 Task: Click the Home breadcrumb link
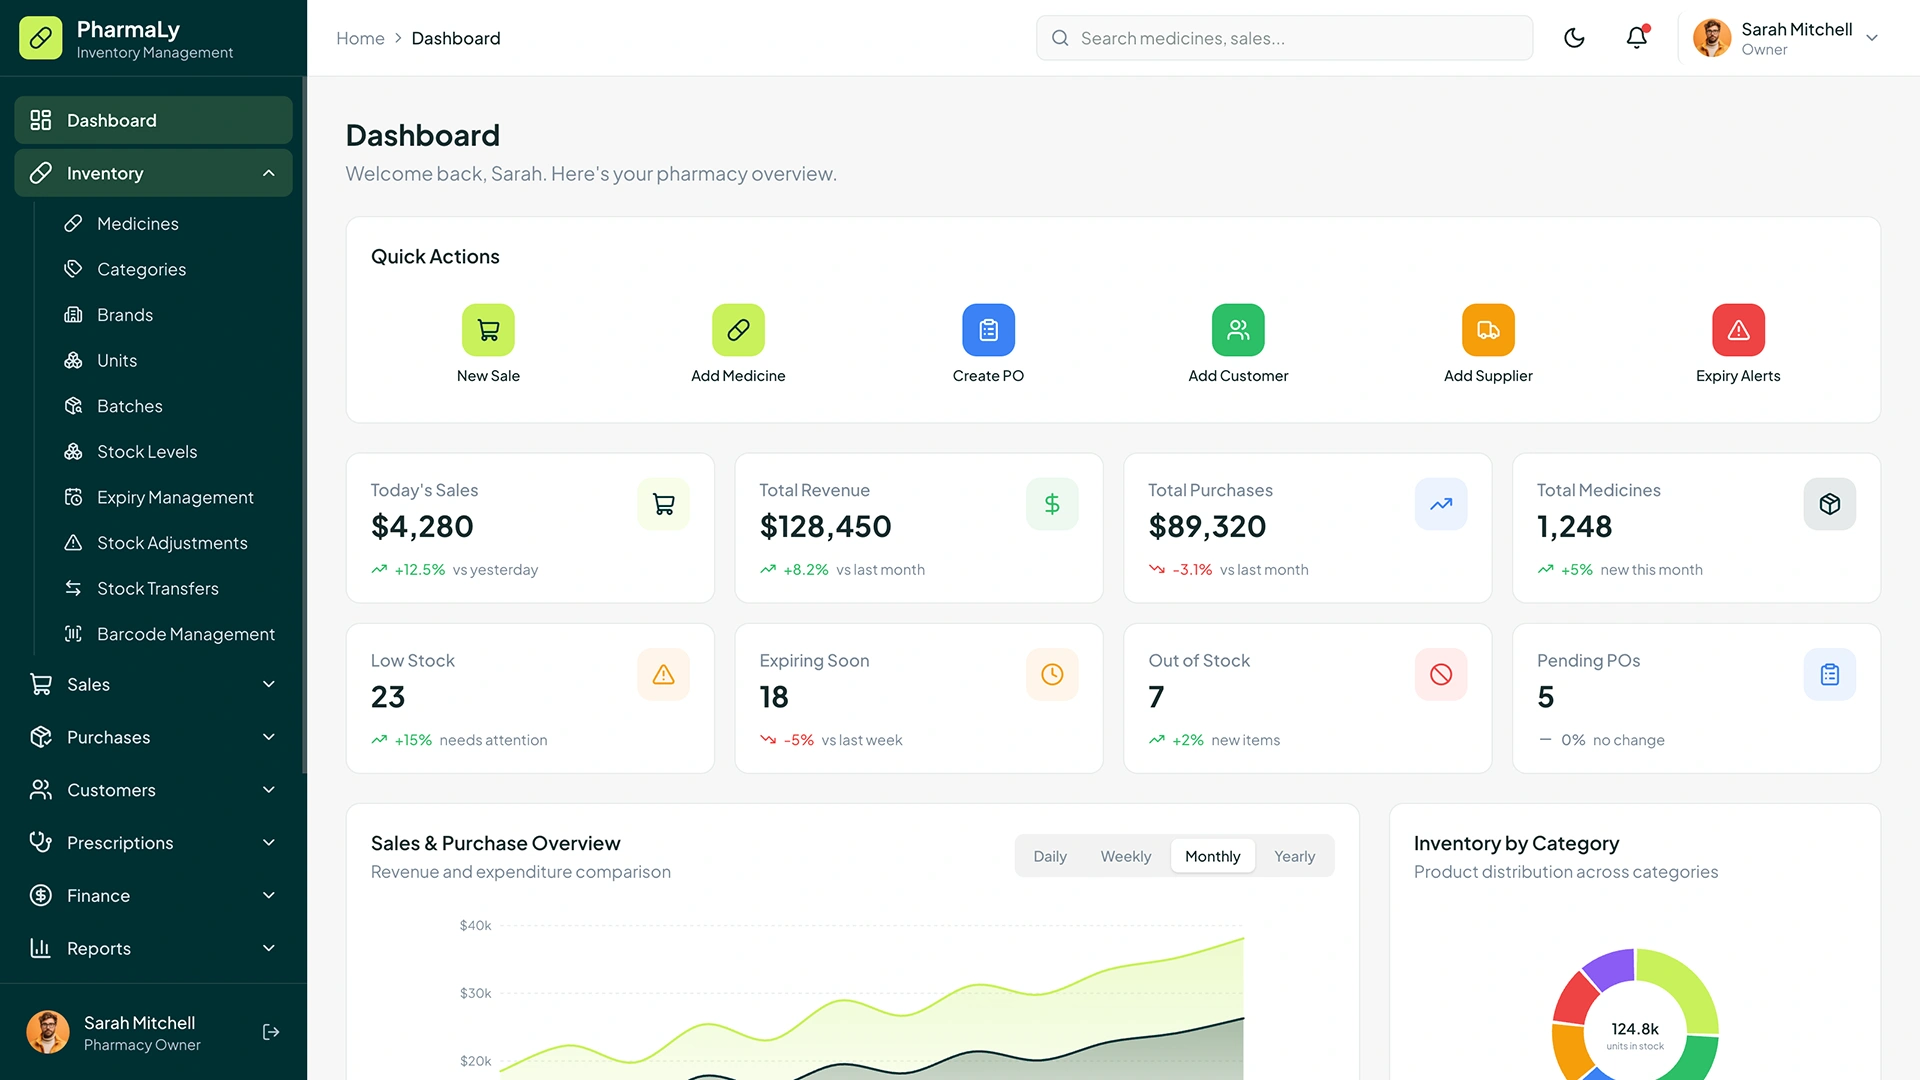point(360,38)
